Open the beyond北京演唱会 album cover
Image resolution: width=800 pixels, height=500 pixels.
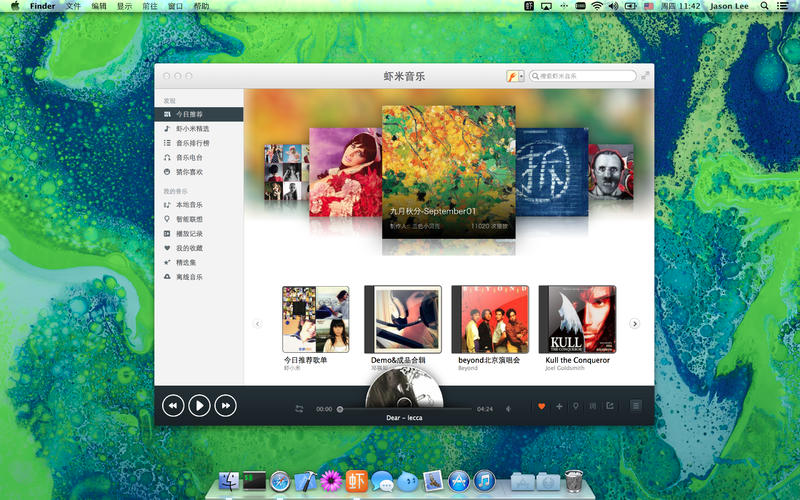[x=490, y=319]
